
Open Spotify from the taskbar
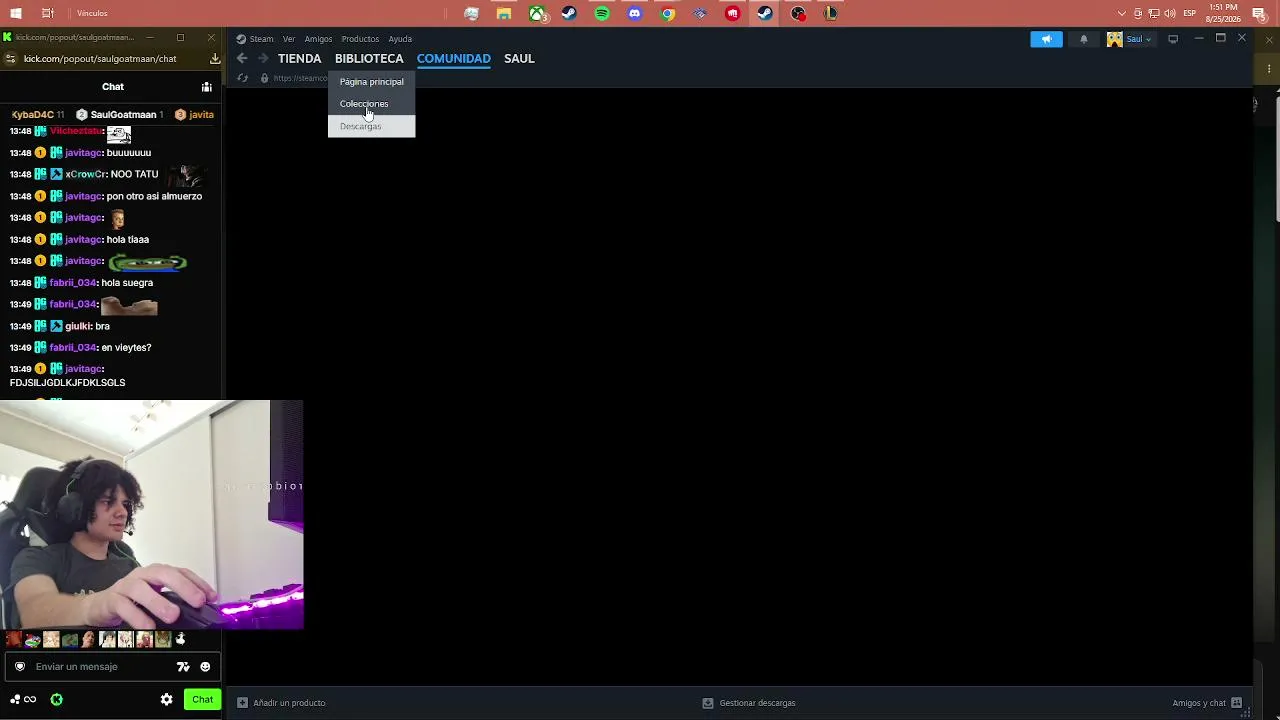click(602, 14)
